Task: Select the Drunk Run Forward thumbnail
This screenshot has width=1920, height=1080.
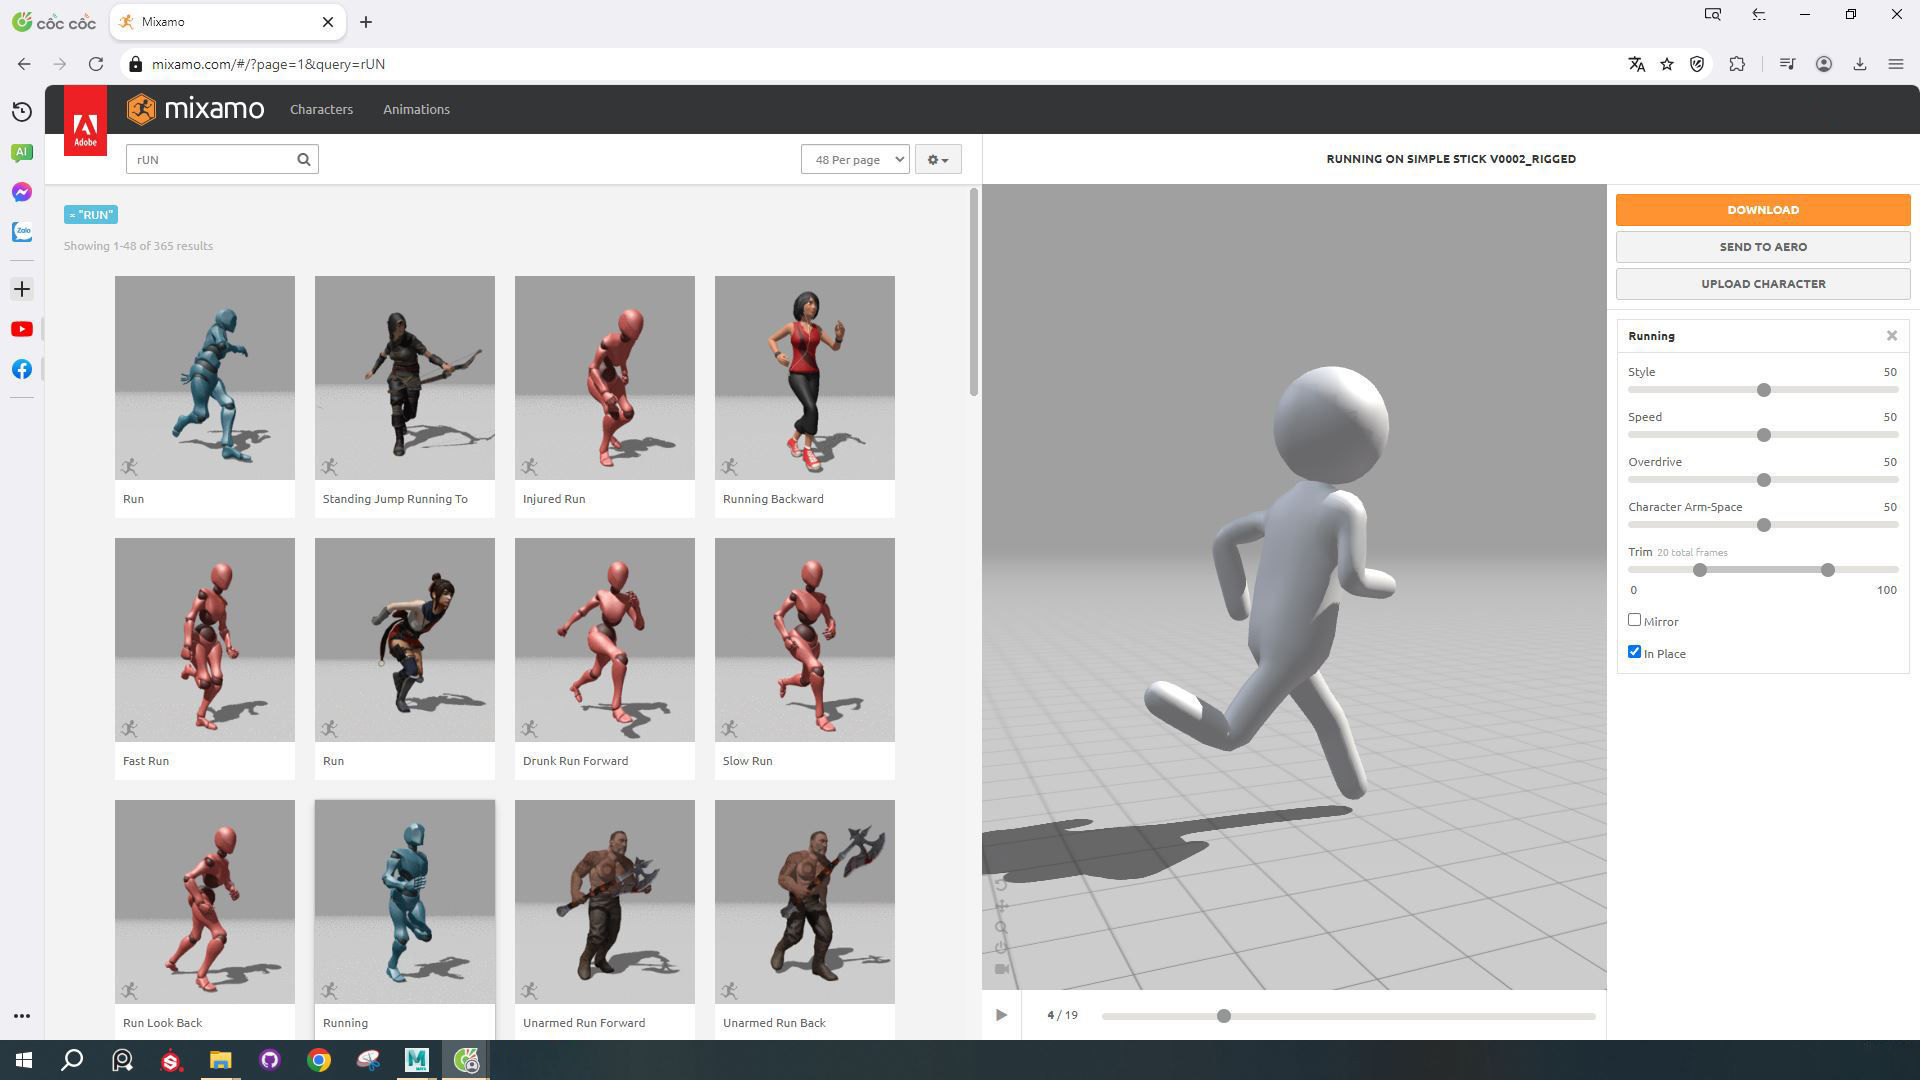Action: tap(605, 640)
